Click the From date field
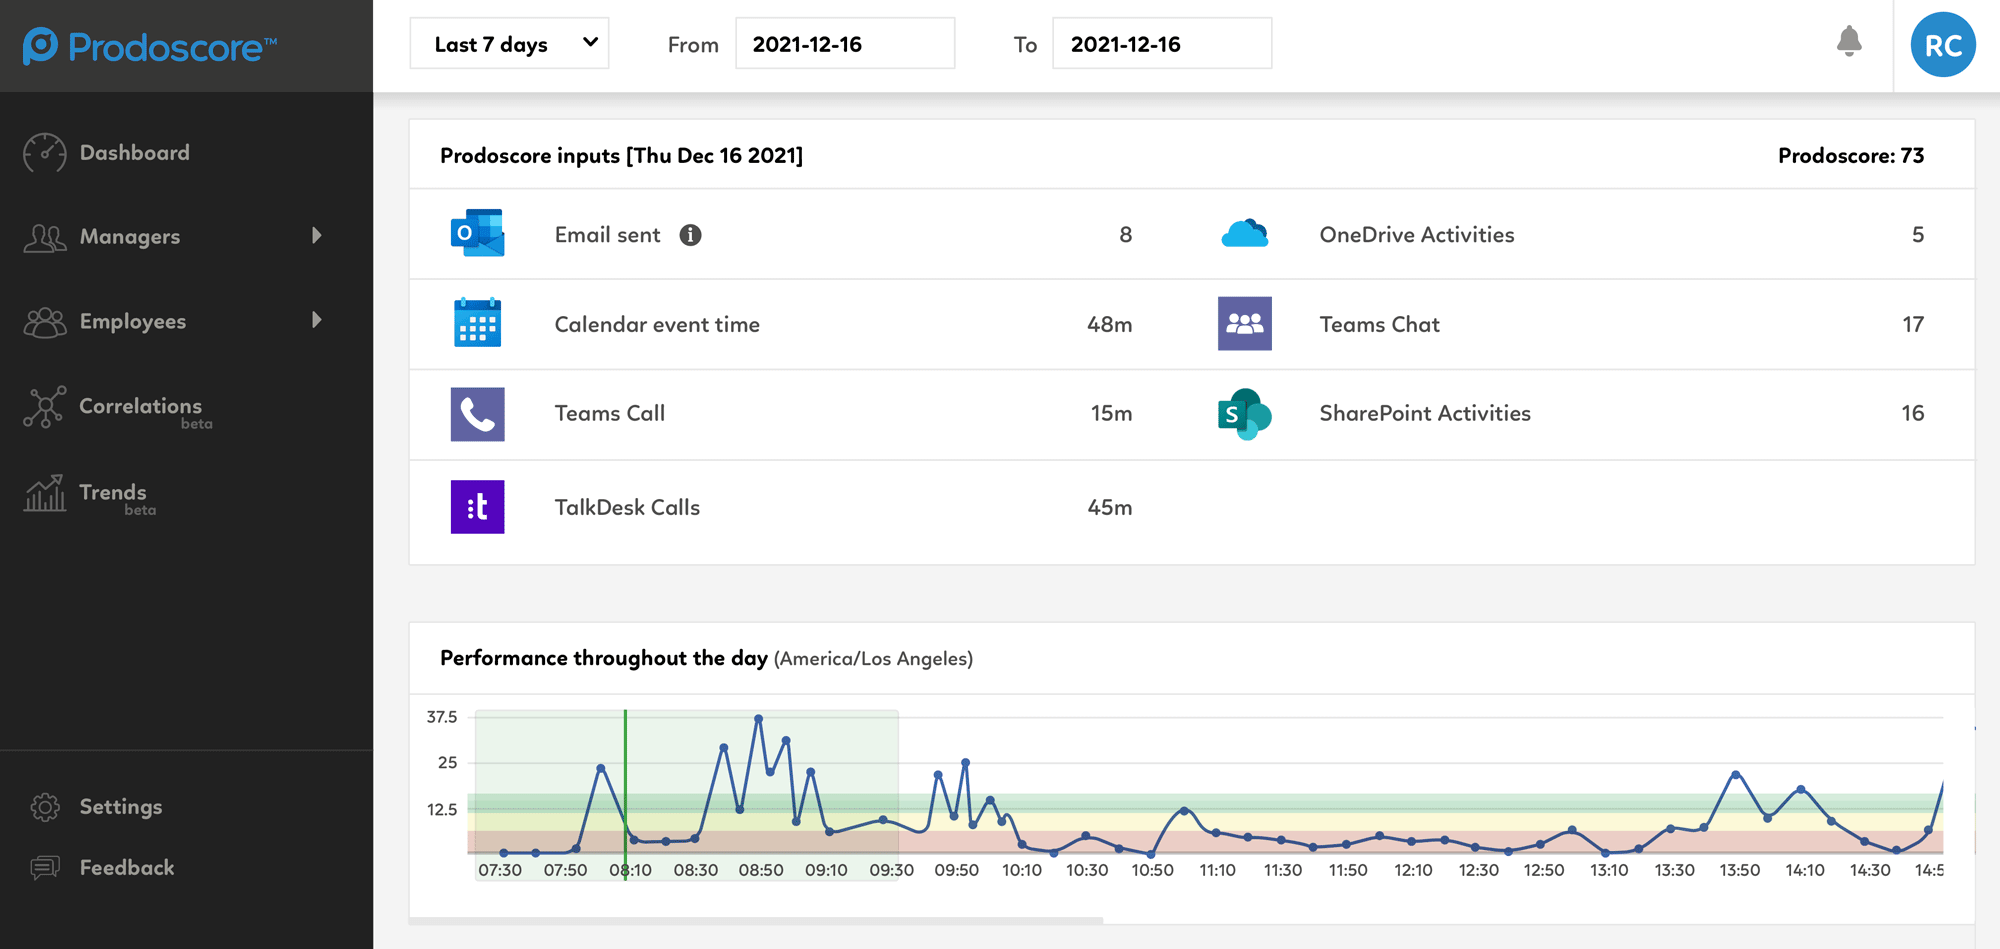The width and height of the screenshot is (2000, 949). 845,44
